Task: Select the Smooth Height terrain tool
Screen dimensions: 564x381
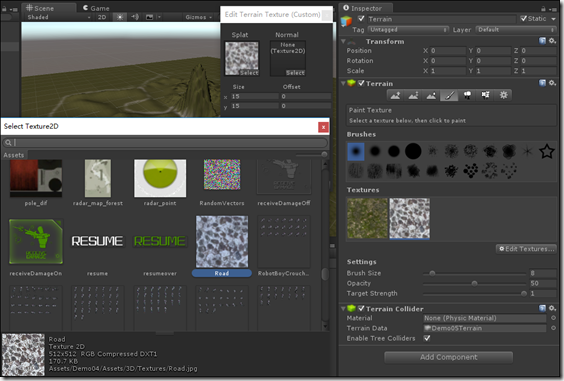Action: point(431,95)
